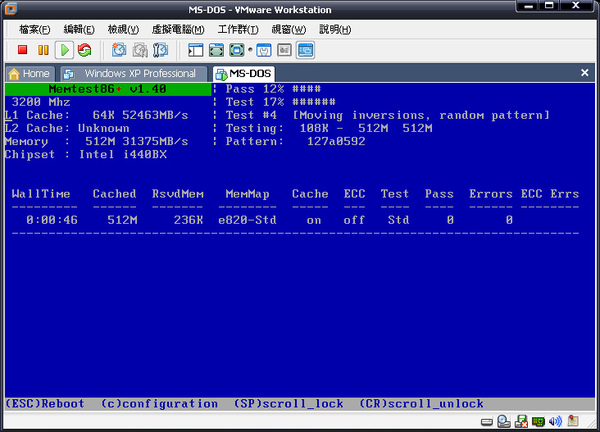
Task: Open the 工作群(T) menu
Action: click(x=238, y=29)
